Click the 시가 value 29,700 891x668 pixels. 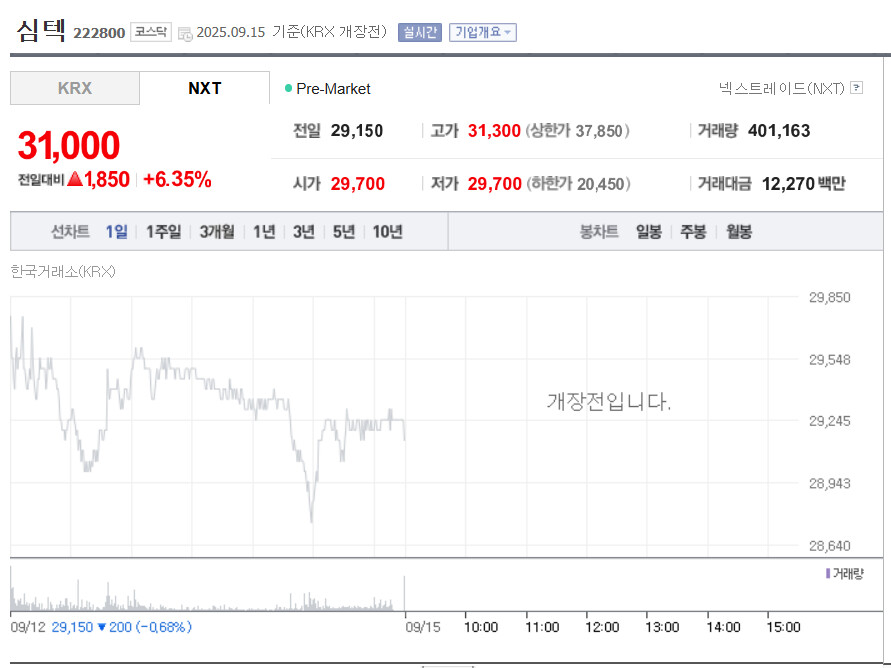358,183
